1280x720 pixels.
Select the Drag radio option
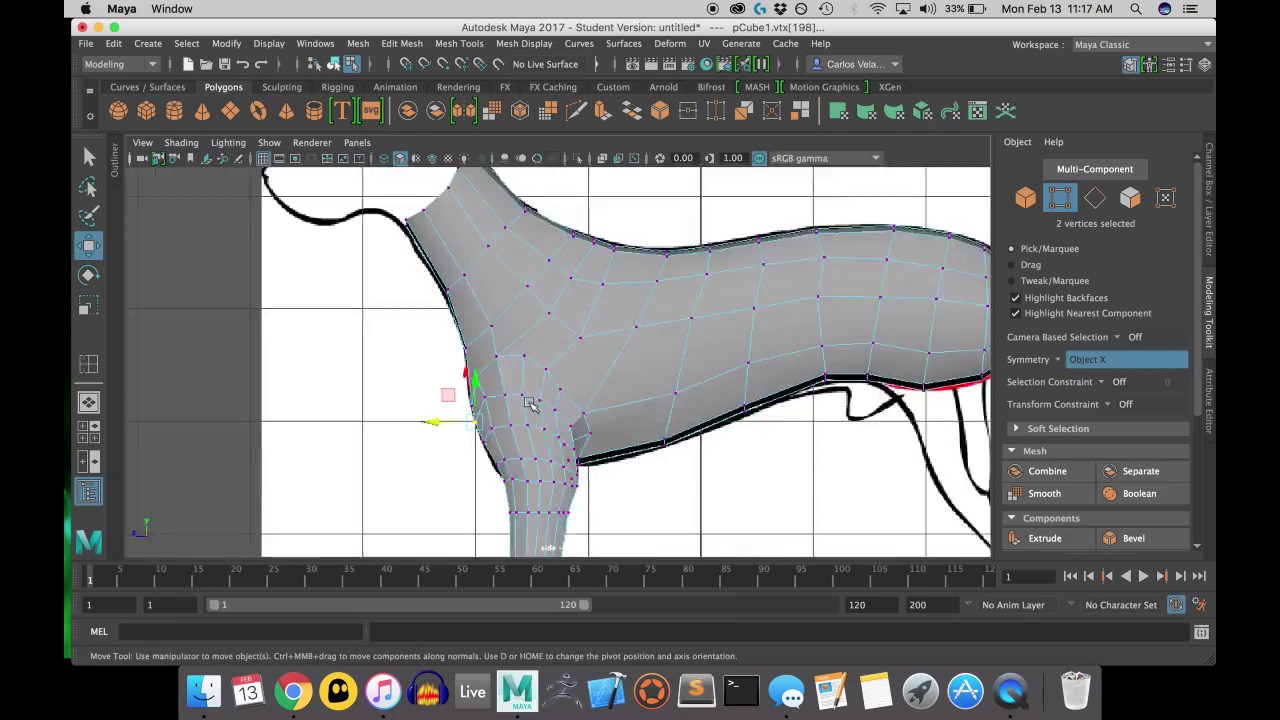(1011, 265)
